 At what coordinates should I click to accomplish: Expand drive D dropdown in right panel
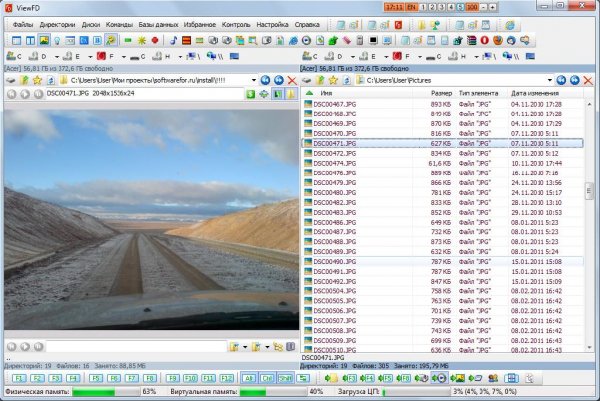tap(352, 57)
